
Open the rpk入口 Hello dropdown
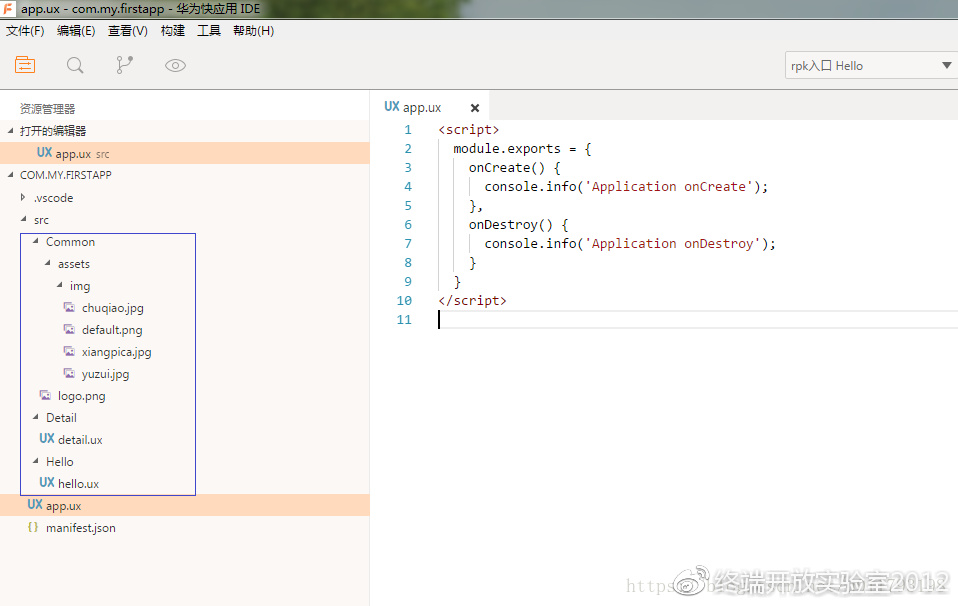point(871,65)
